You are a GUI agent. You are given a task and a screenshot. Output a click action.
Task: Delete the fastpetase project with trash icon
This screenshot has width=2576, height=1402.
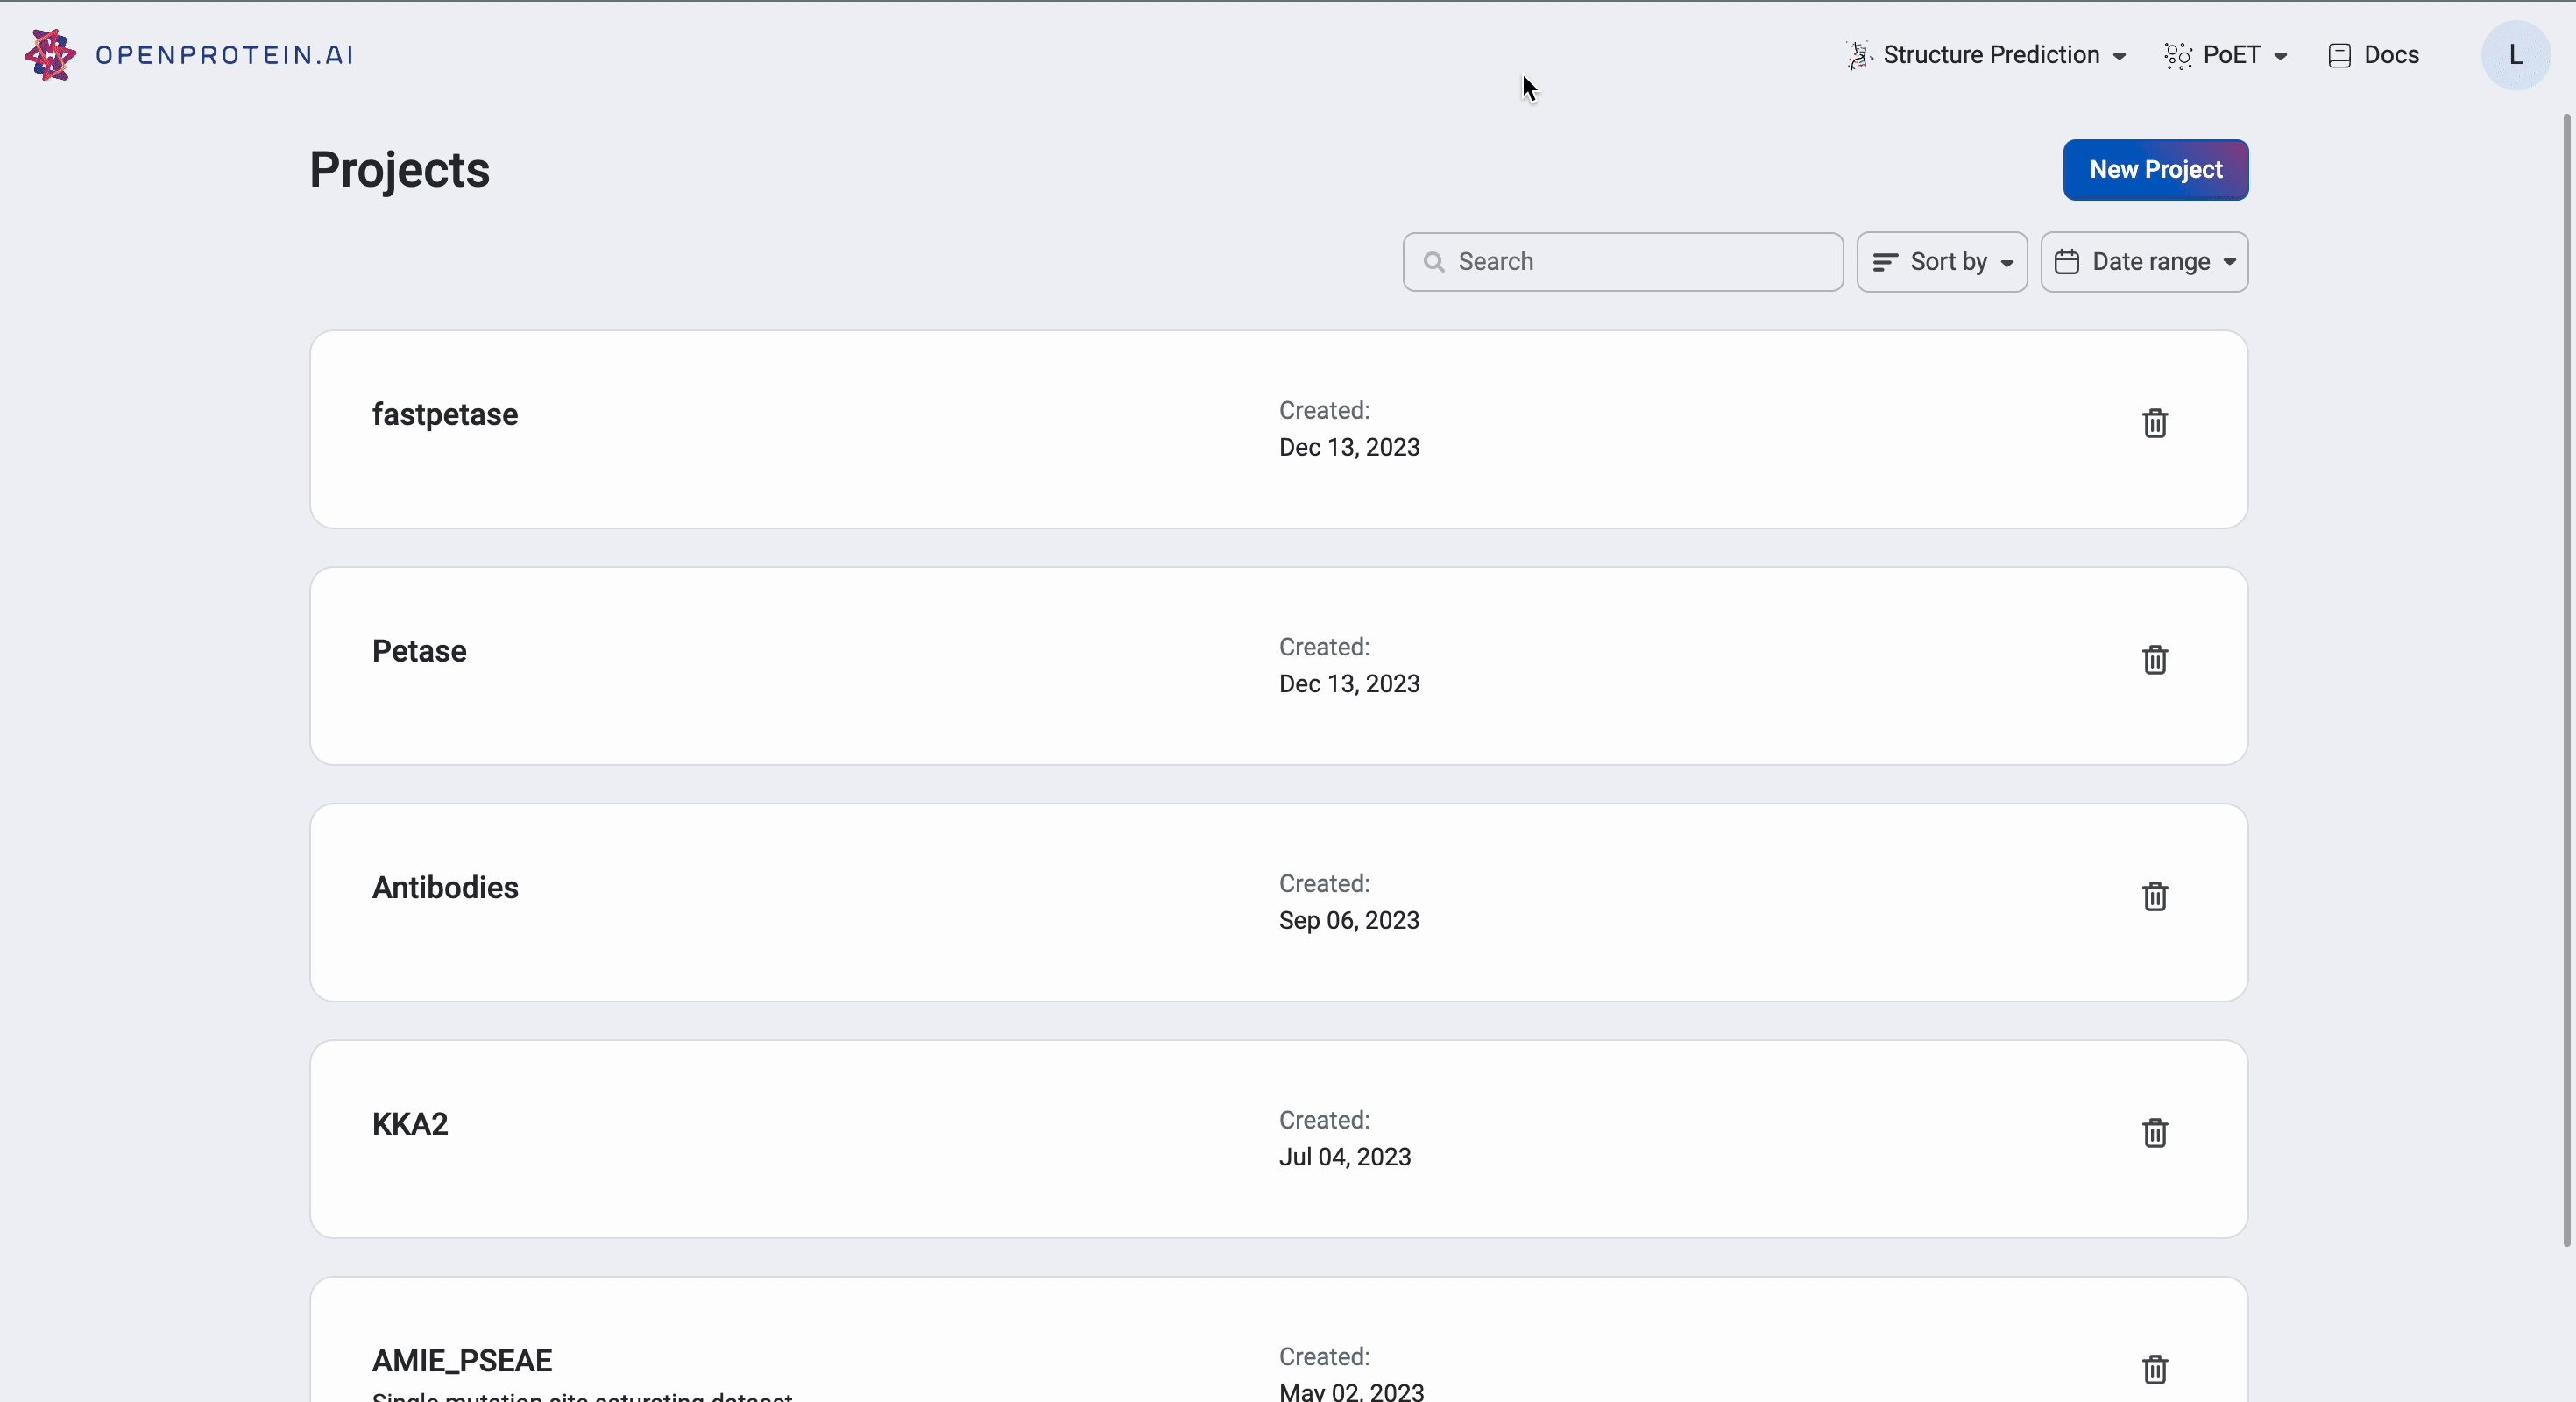pos(2154,424)
